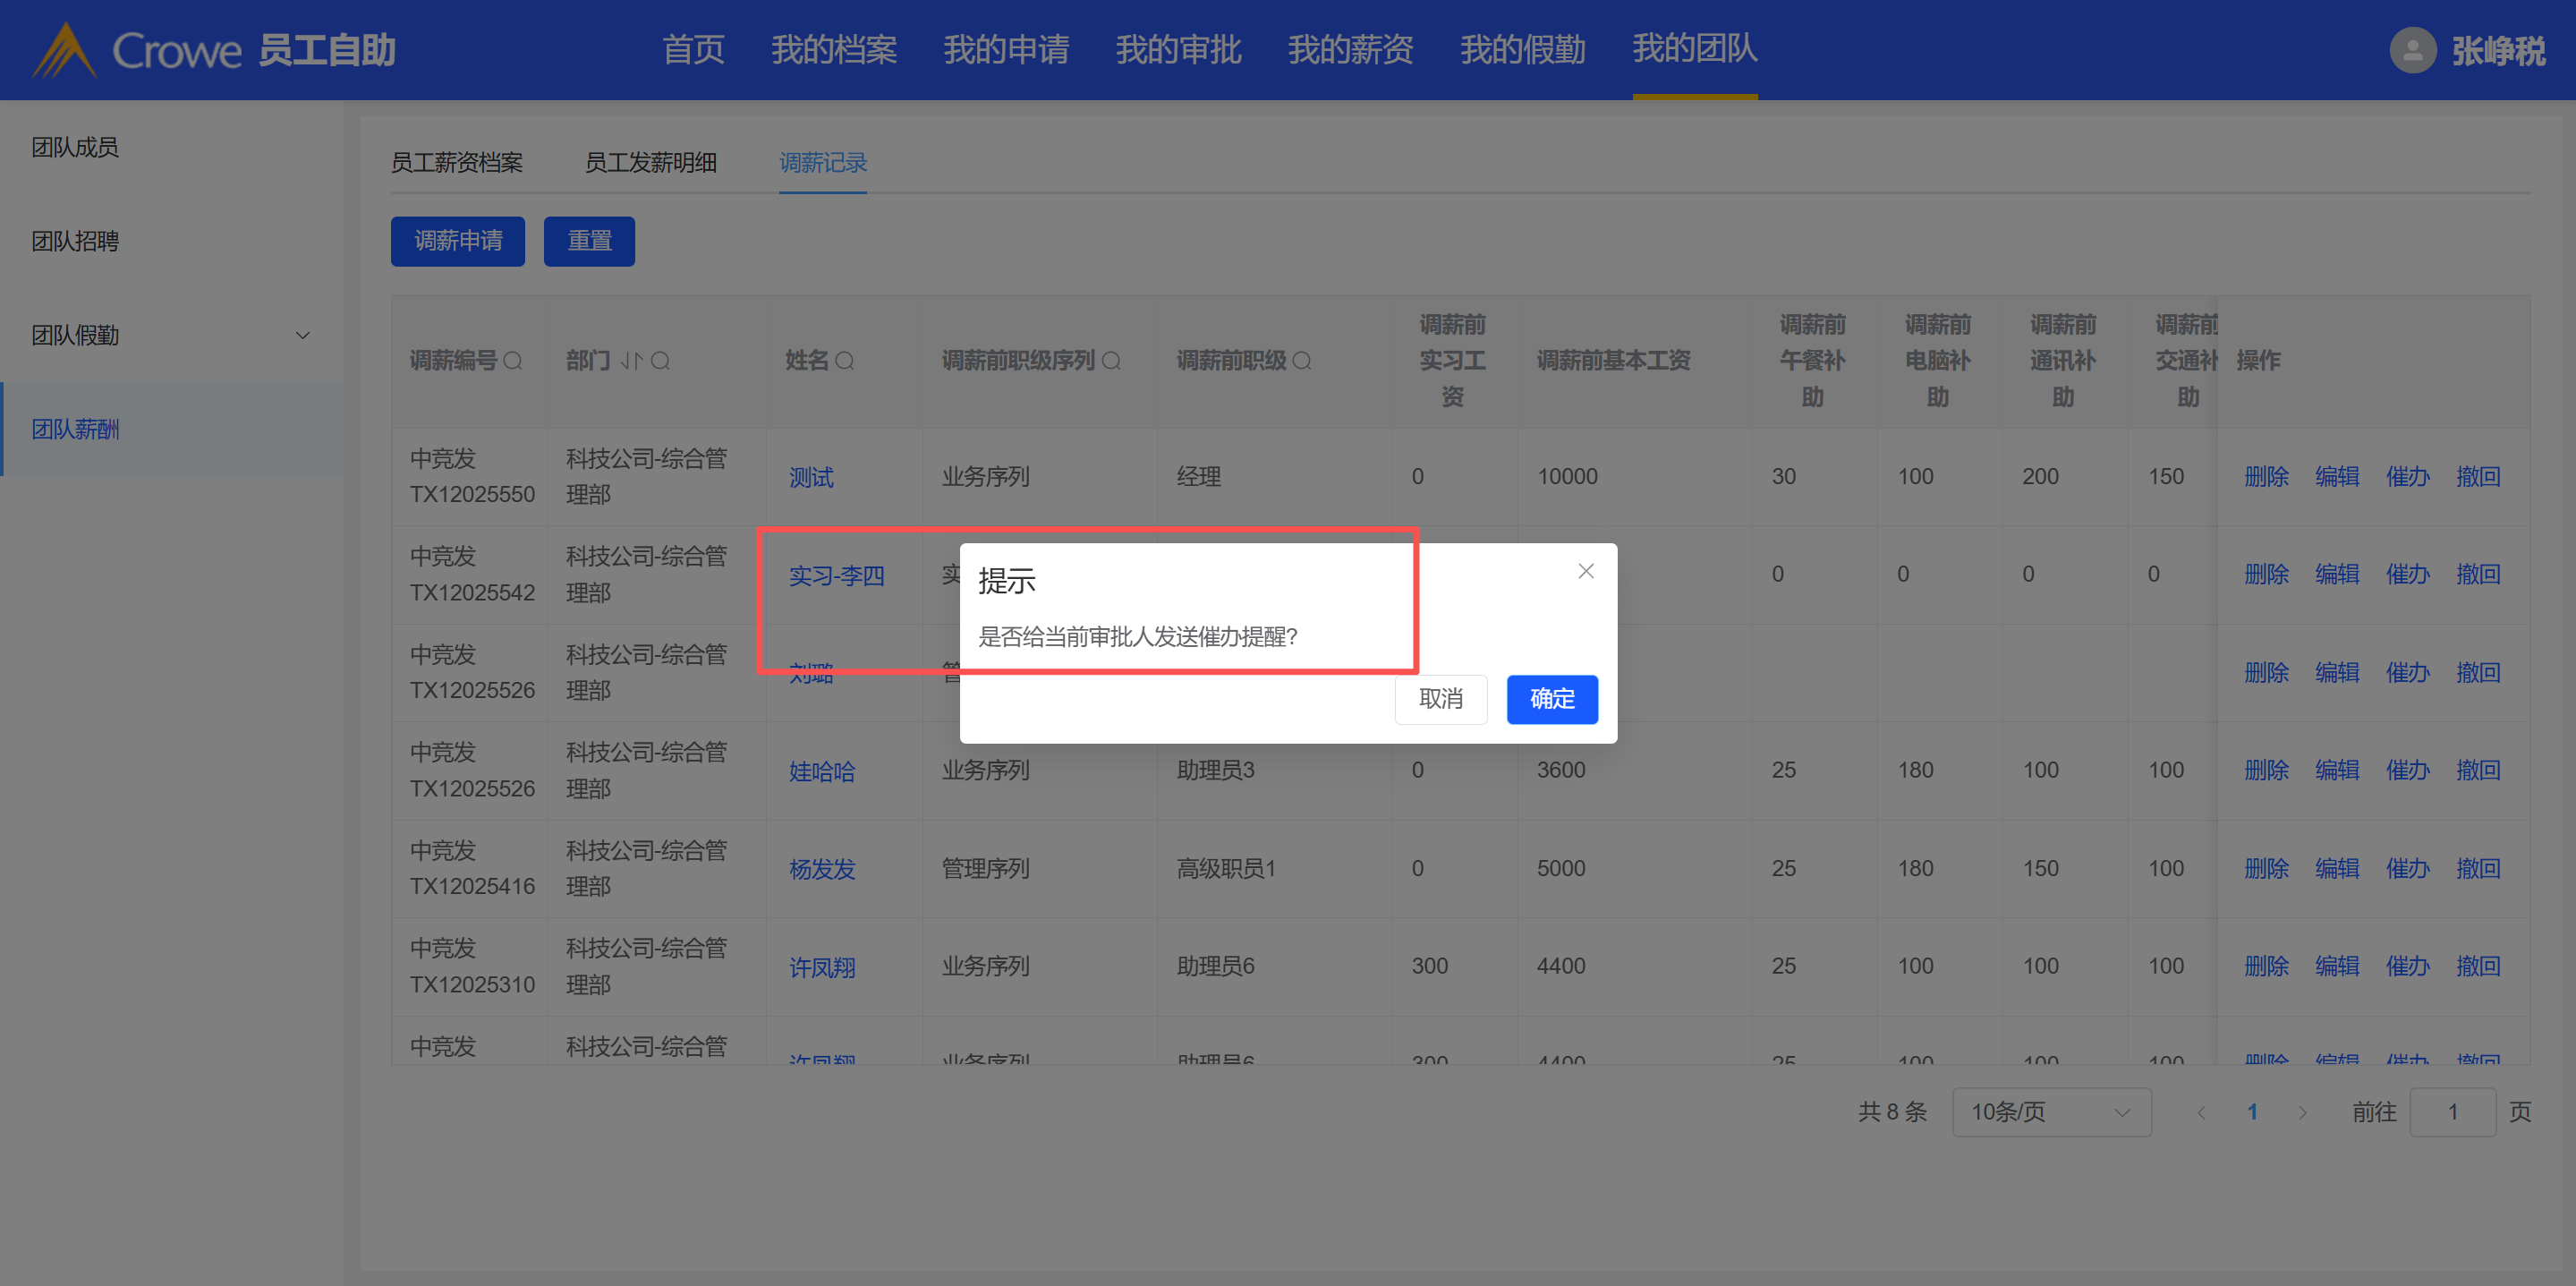Image resolution: width=2576 pixels, height=1286 pixels.
Task: Click search icon in 部门 column header
Action: click(x=660, y=361)
